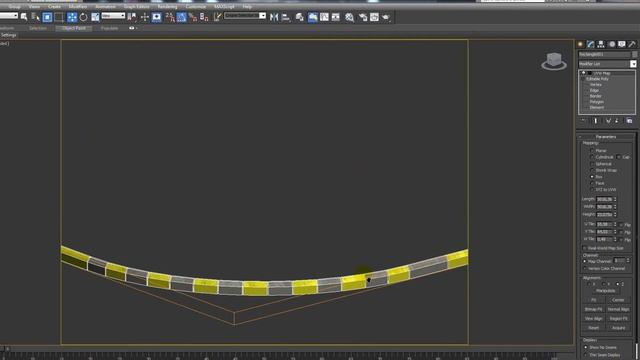Viewport: 640px width, 360px height.
Task: Toggle the U Tile Flip checkbox
Action: [621, 224]
